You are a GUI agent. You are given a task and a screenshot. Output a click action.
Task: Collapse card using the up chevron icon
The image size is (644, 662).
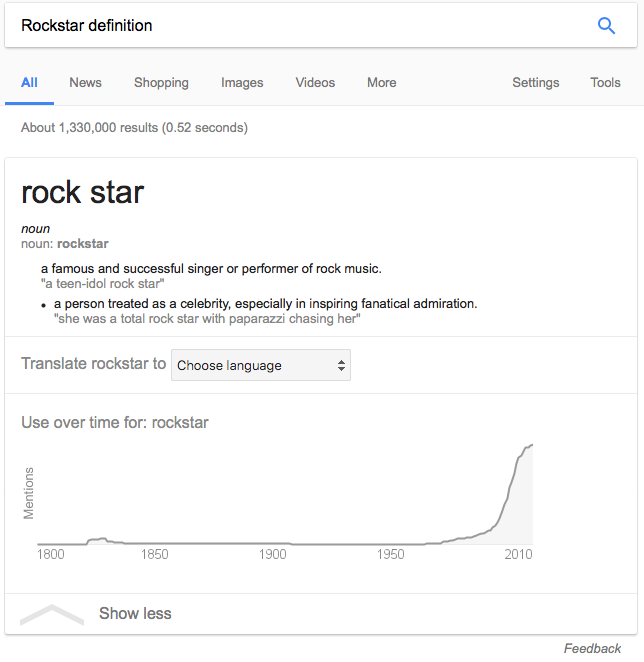pos(51,615)
